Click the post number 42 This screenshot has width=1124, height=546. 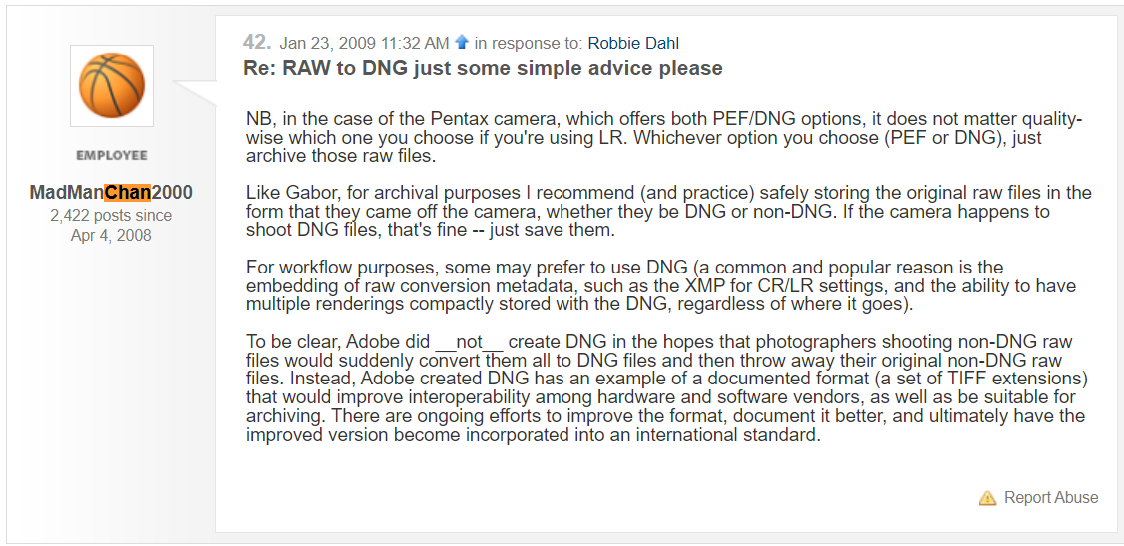[256, 43]
